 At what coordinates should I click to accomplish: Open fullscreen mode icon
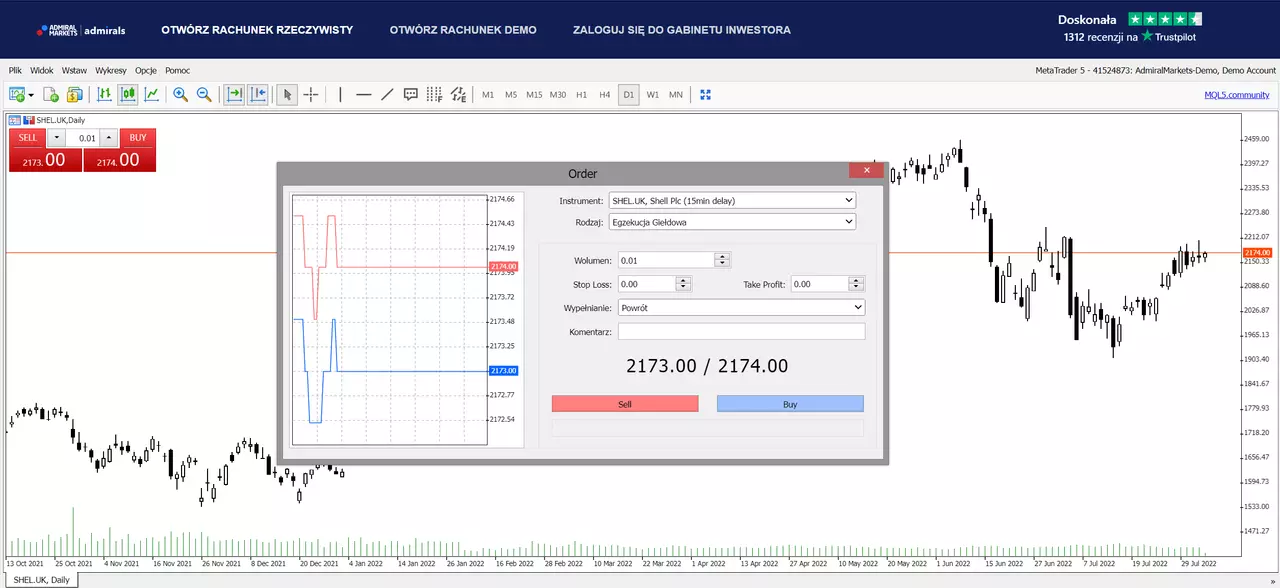coord(705,94)
